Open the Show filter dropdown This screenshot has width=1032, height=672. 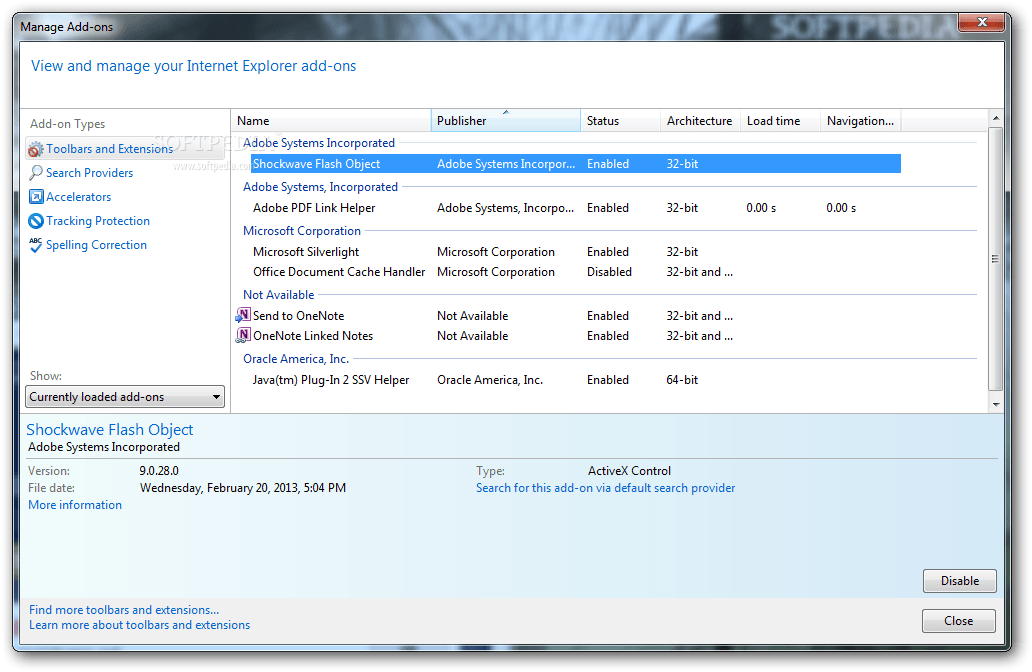(216, 396)
